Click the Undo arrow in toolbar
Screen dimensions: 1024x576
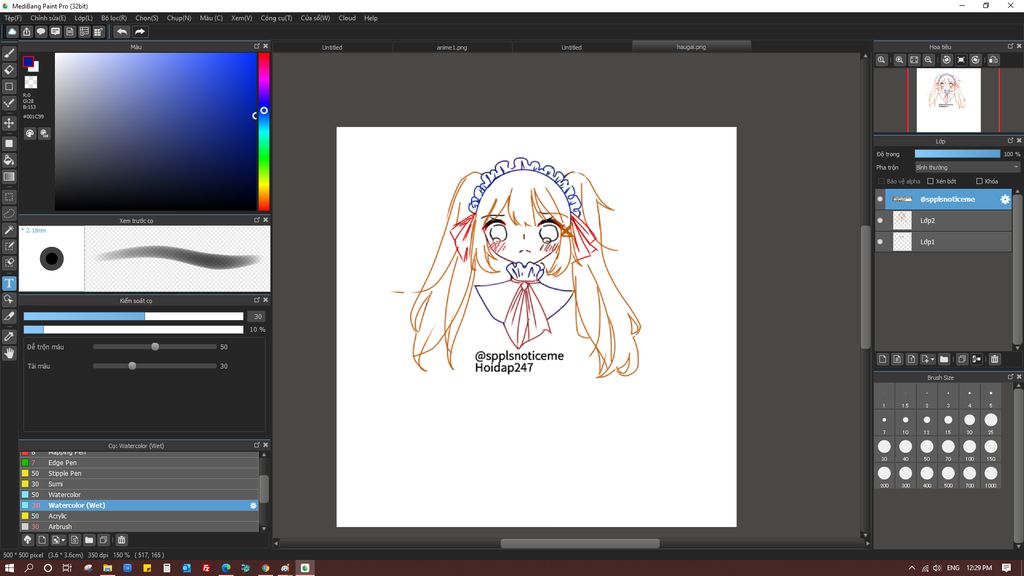[x=122, y=31]
